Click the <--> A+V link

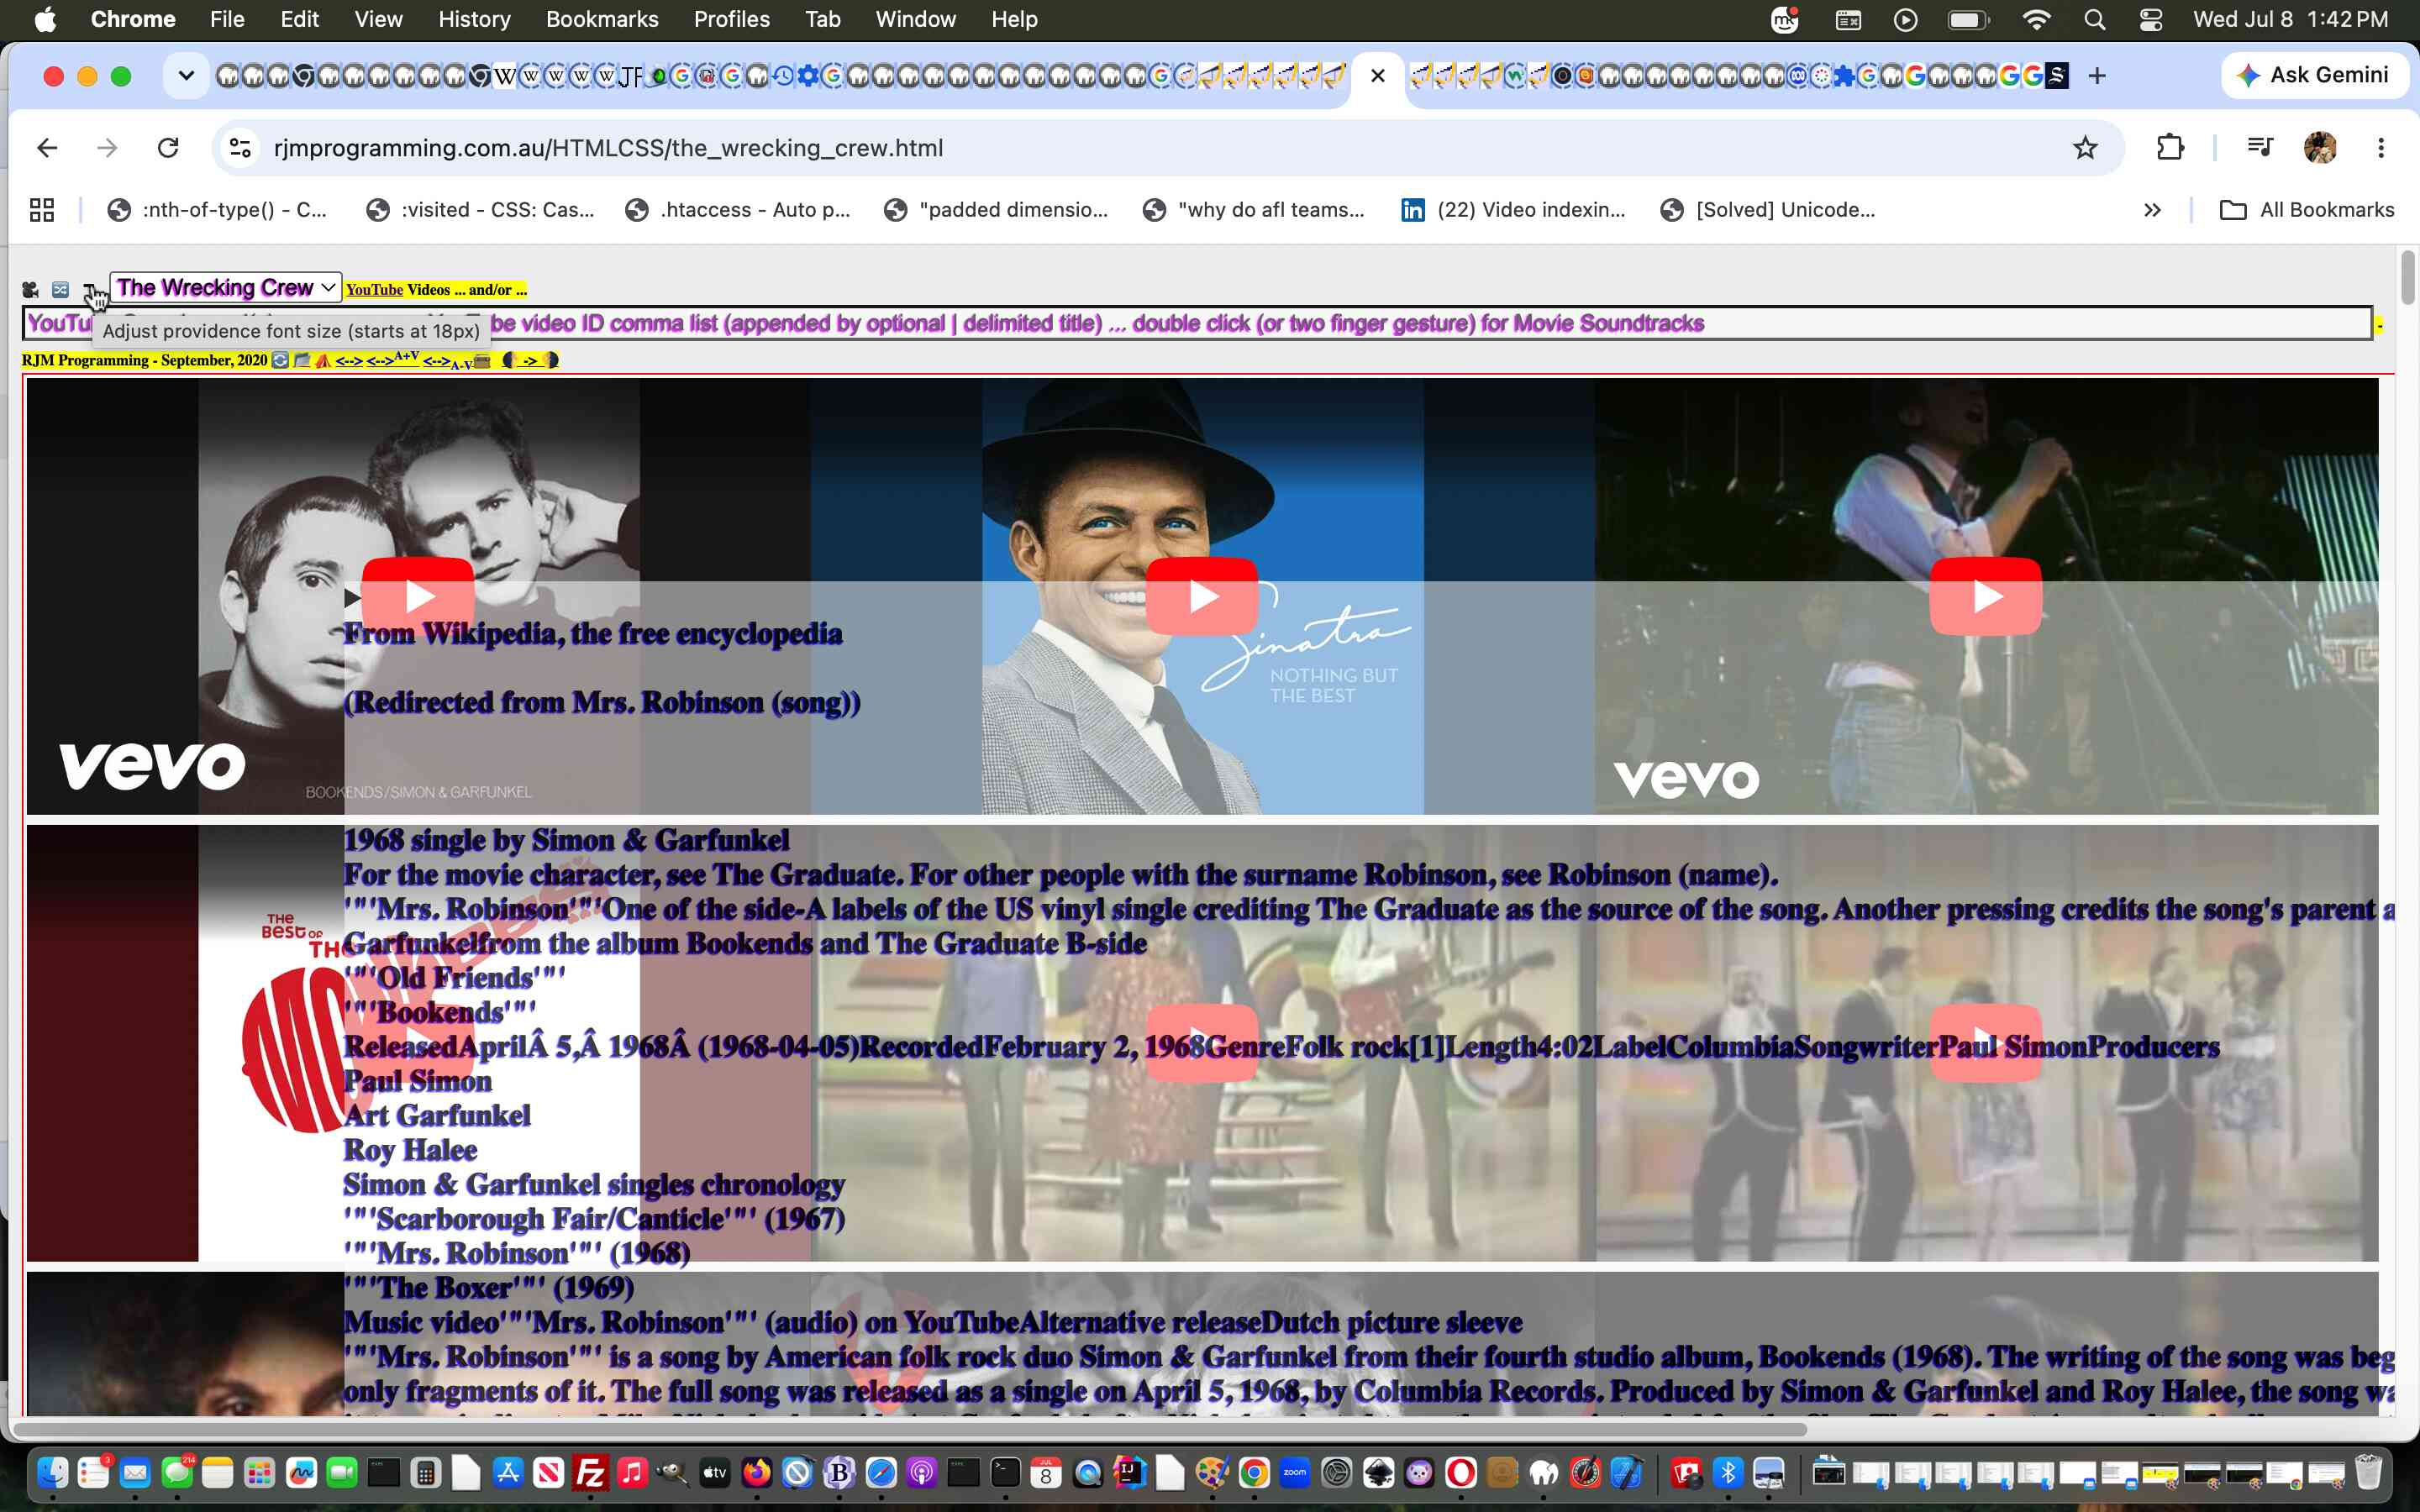tap(392, 359)
